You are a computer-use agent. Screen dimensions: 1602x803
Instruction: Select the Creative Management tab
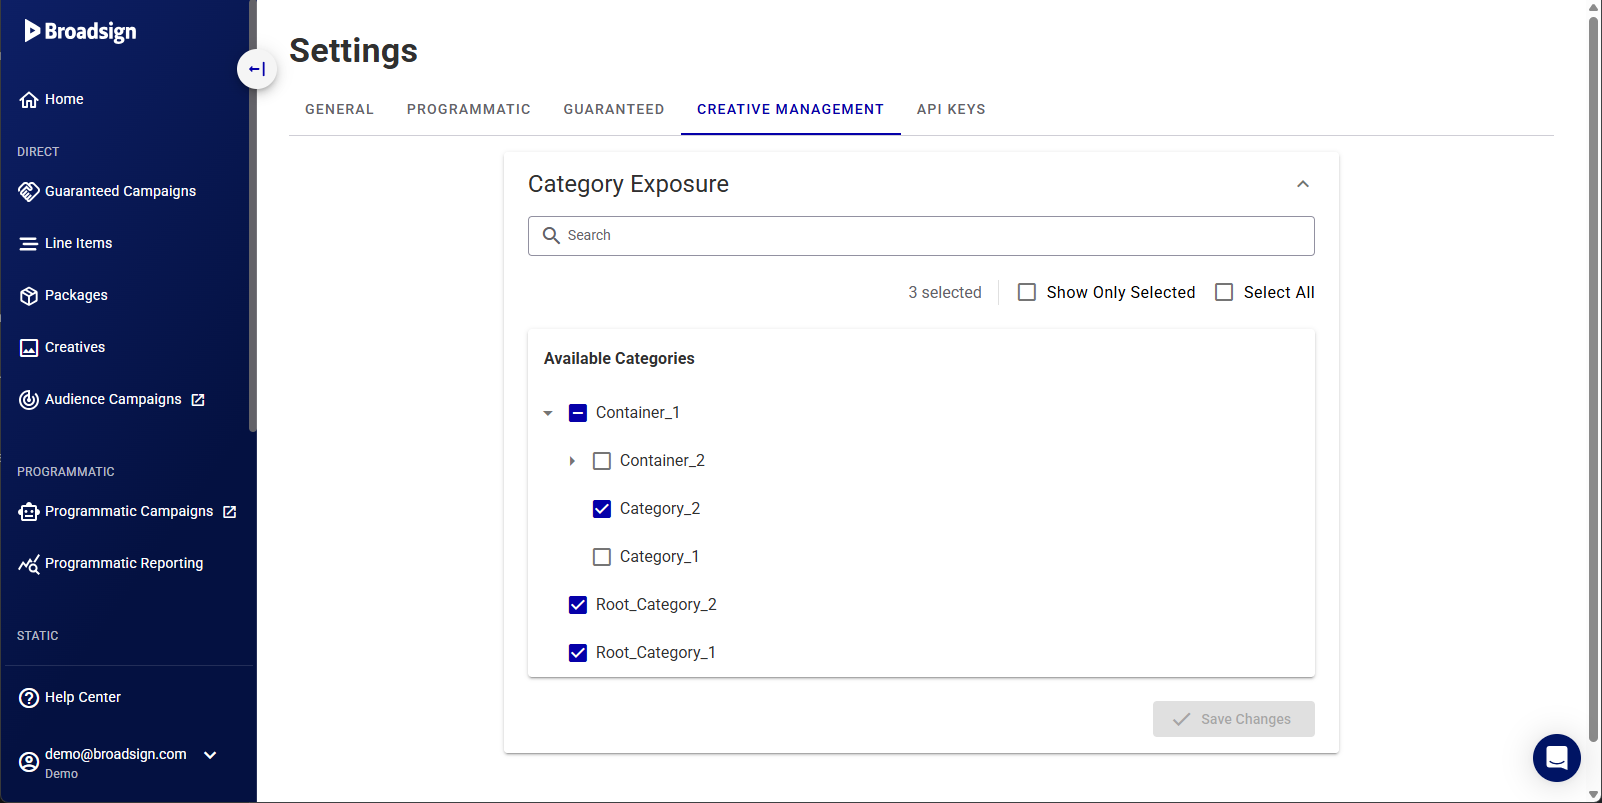point(791,109)
